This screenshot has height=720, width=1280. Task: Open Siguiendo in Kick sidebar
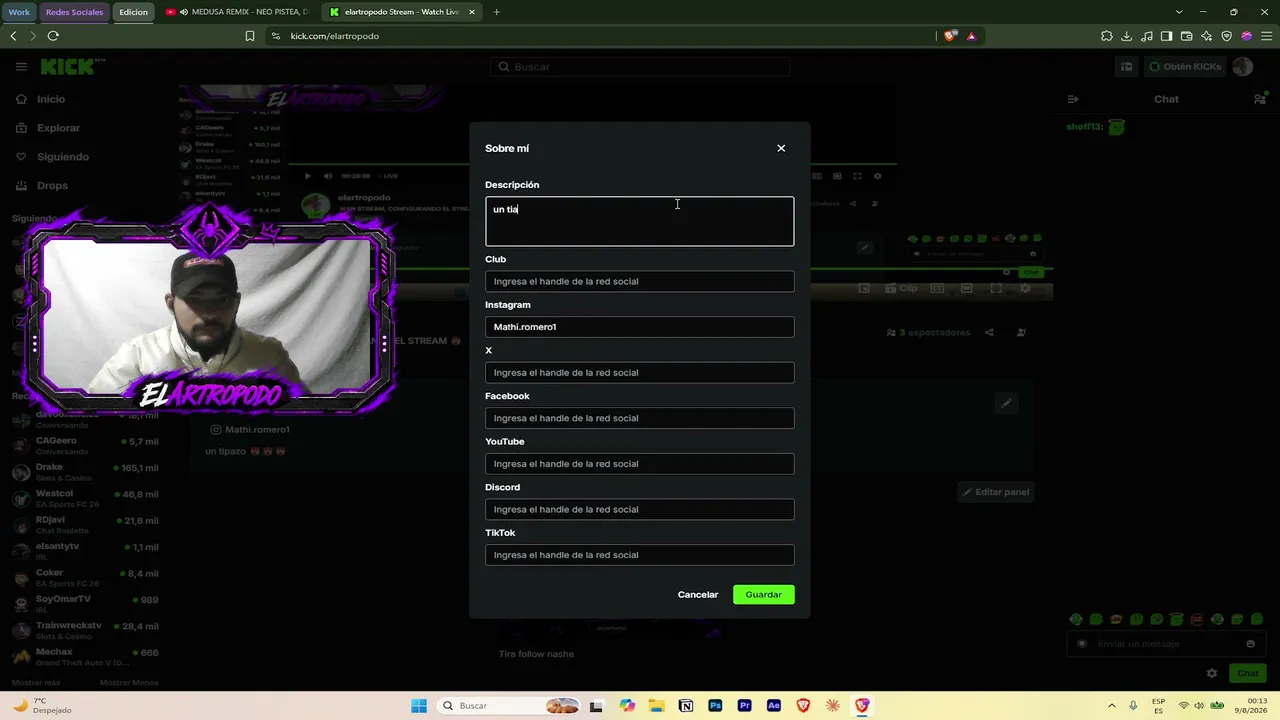[63, 157]
